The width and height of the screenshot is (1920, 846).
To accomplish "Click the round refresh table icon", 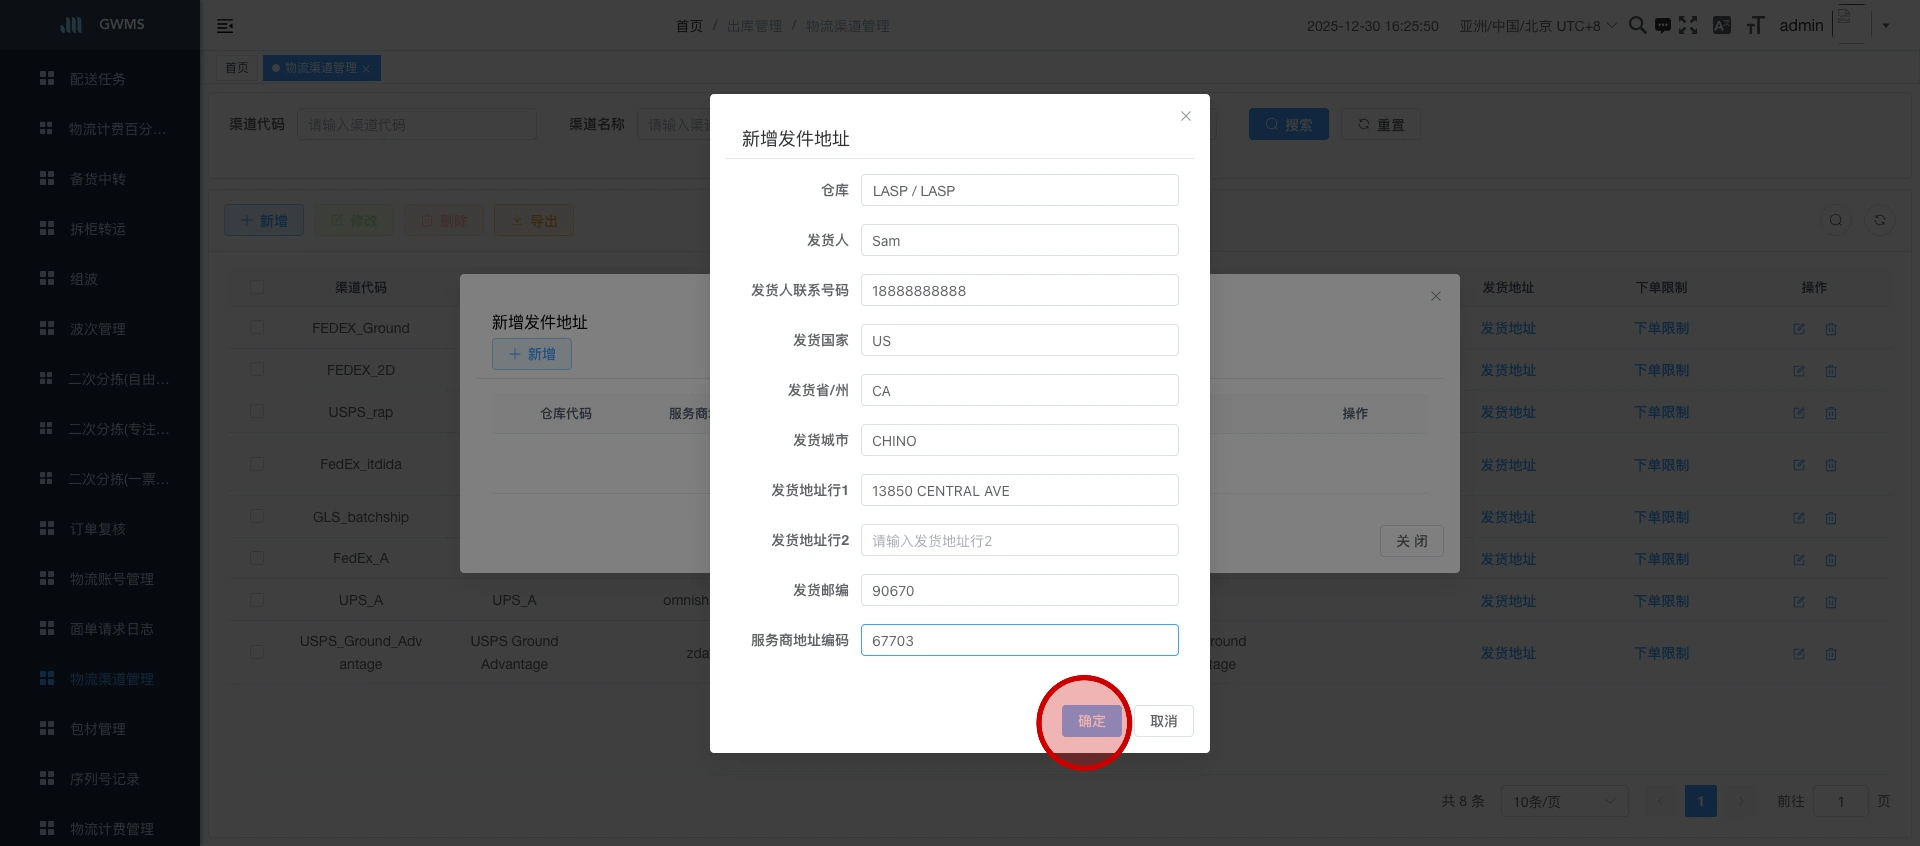I will [x=1879, y=220].
